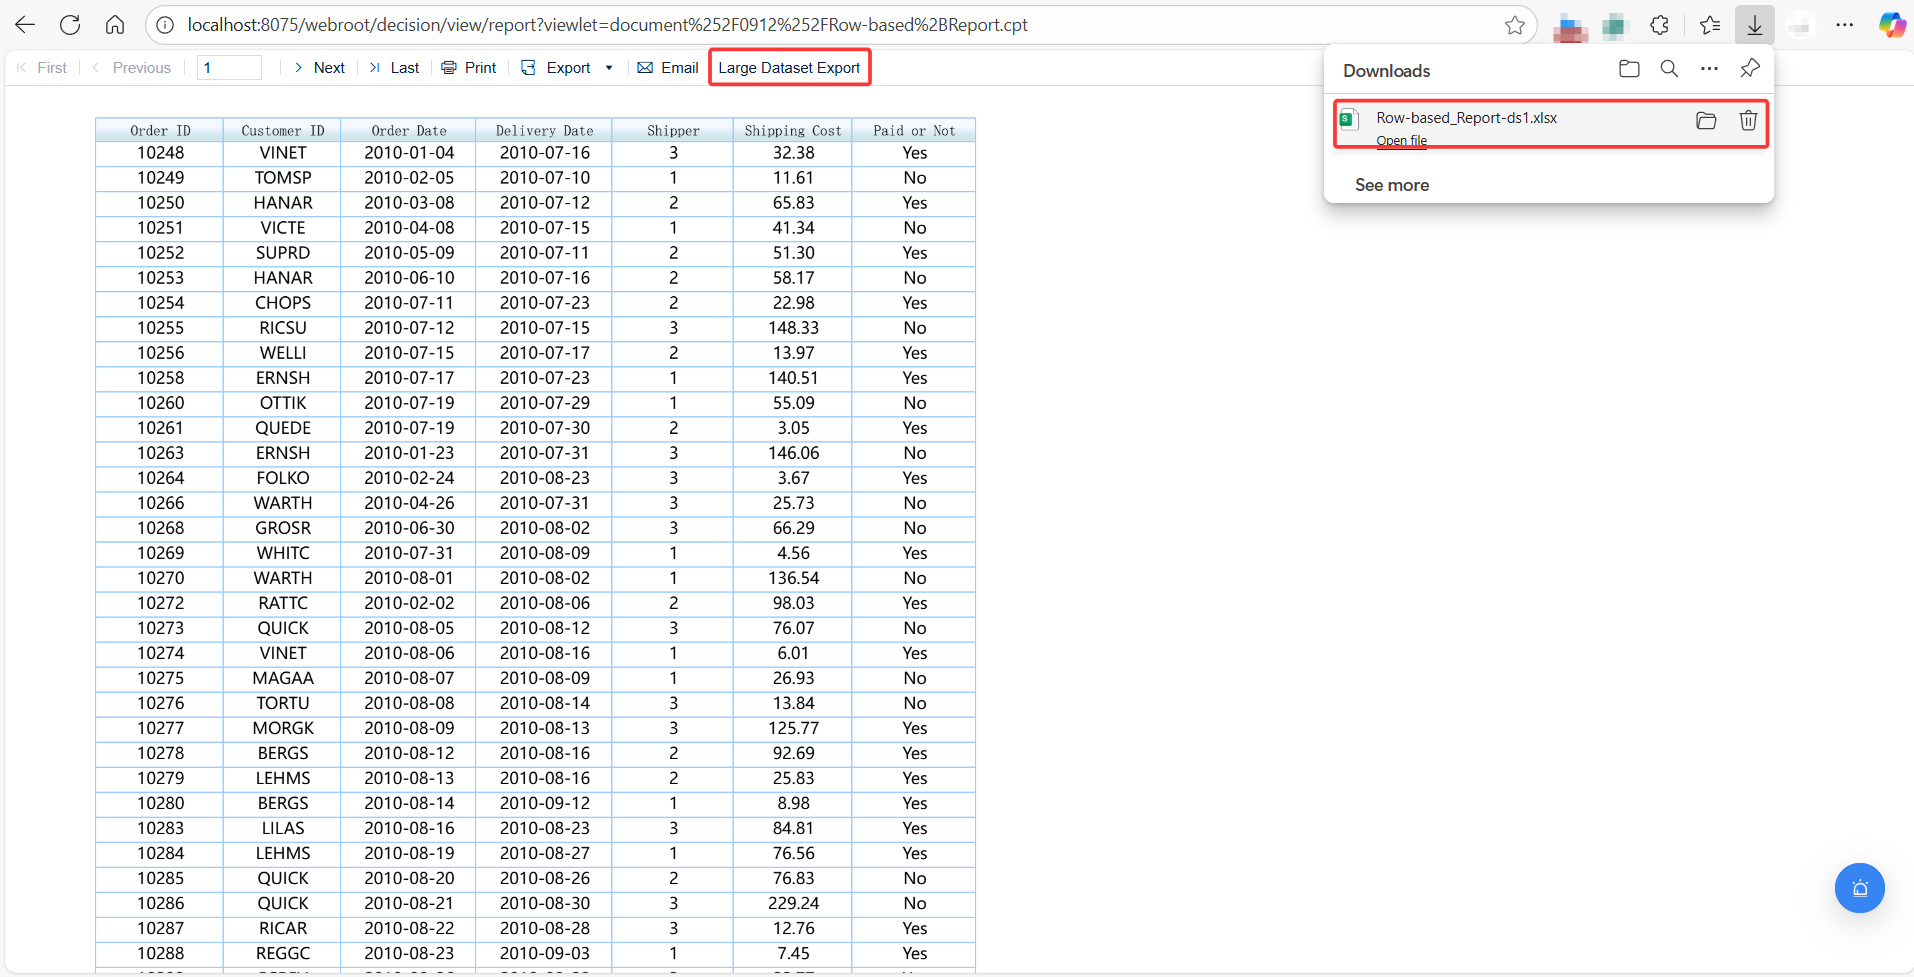Click the page number input field
Image resolution: width=1914 pixels, height=977 pixels.
229,68
